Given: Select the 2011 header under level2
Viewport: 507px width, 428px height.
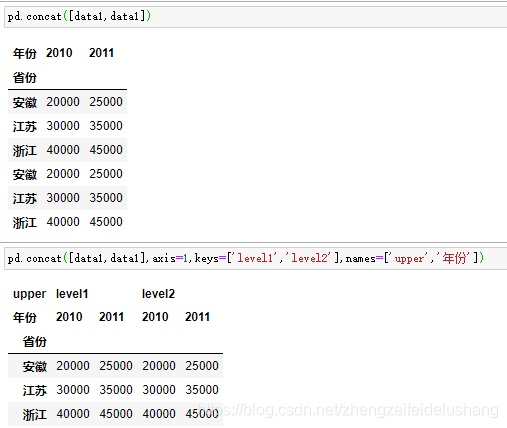Looking at the screenshot, I should 197,317.
